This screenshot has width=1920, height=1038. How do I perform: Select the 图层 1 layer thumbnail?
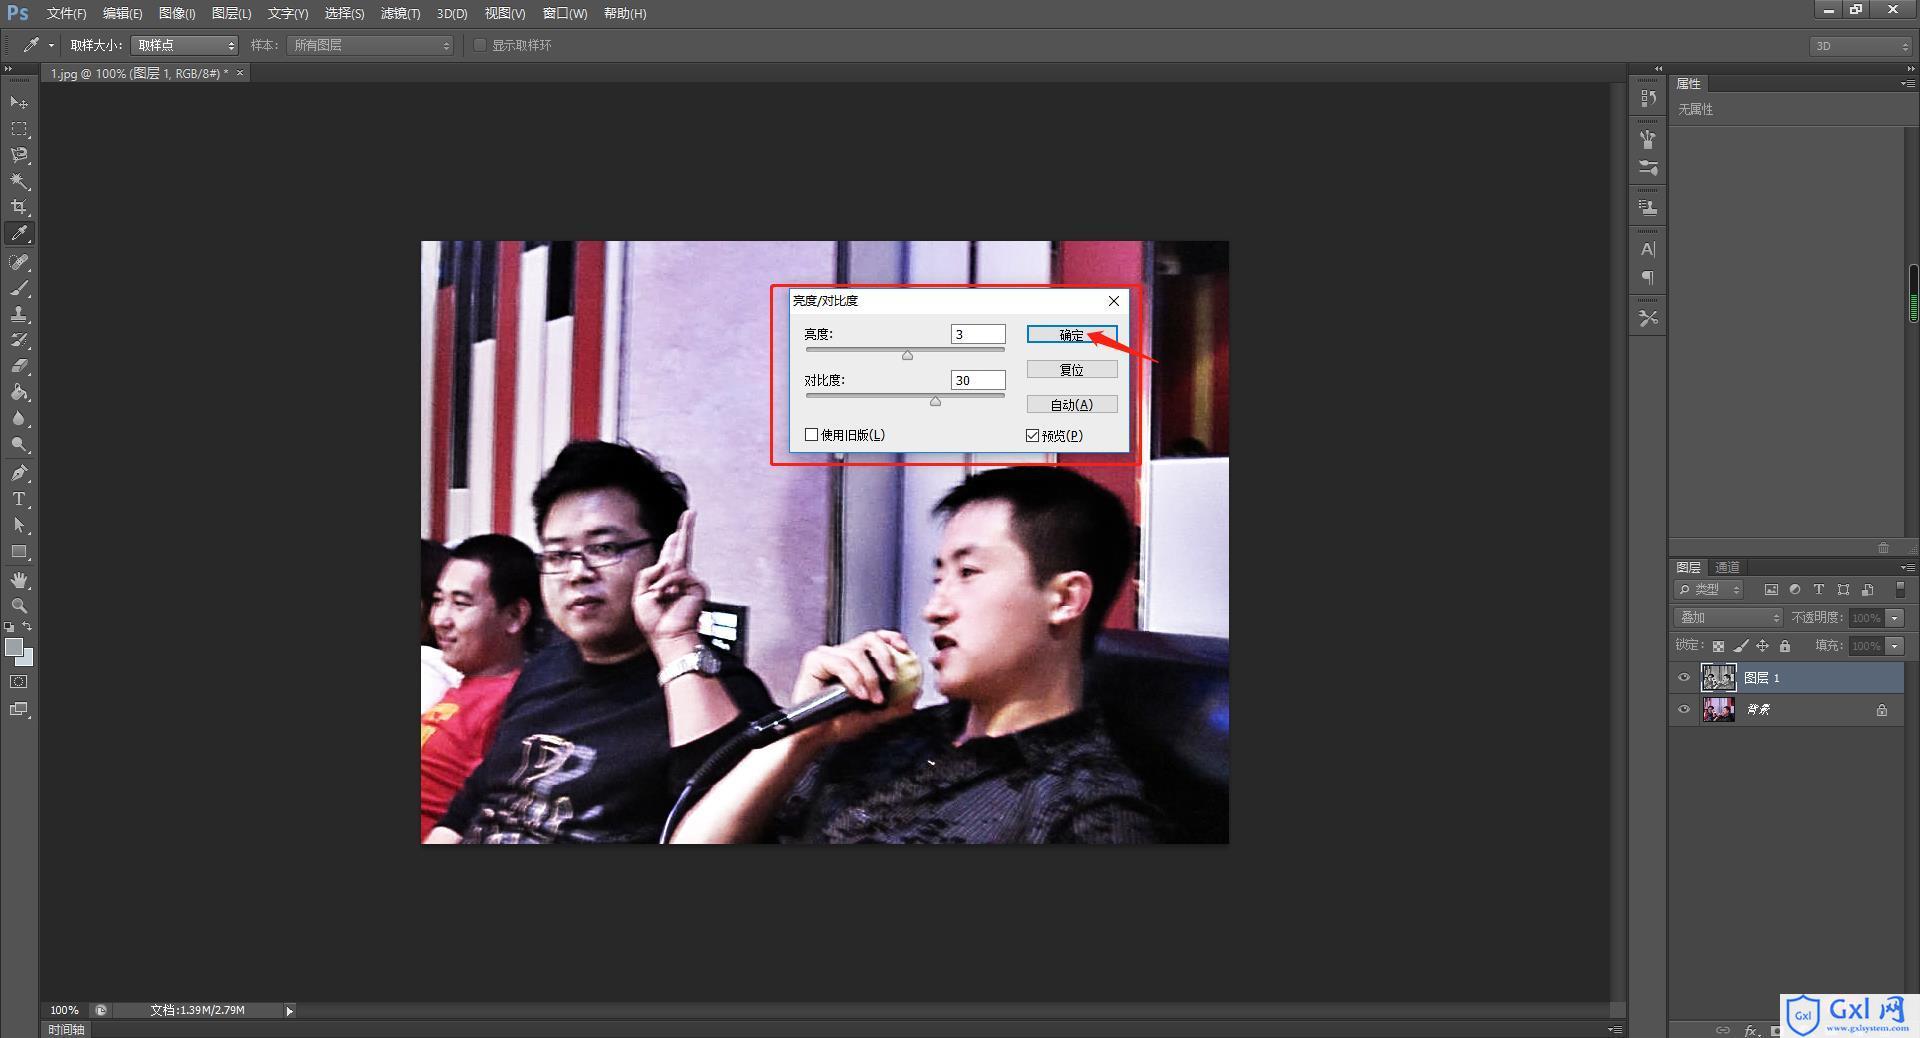(1718, 678)
